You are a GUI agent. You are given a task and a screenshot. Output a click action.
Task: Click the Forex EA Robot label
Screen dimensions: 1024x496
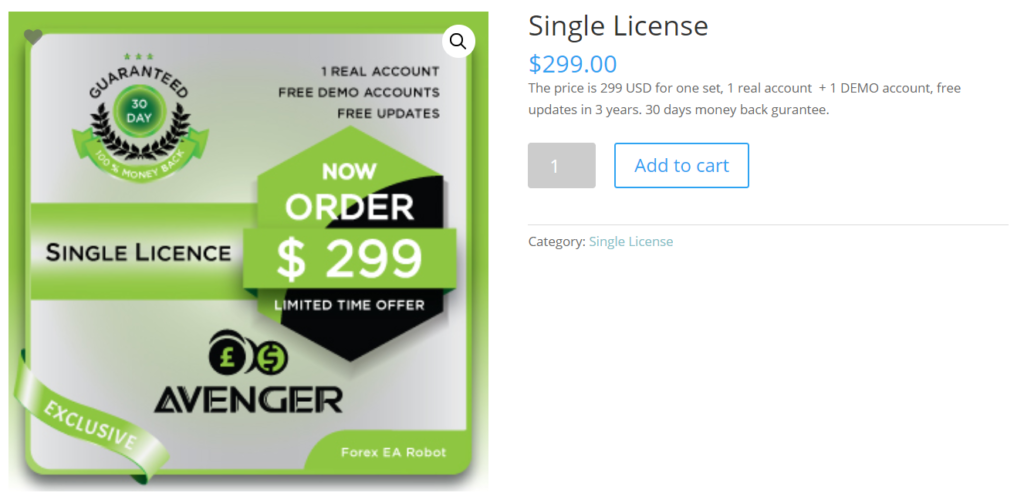coord(394,452)
